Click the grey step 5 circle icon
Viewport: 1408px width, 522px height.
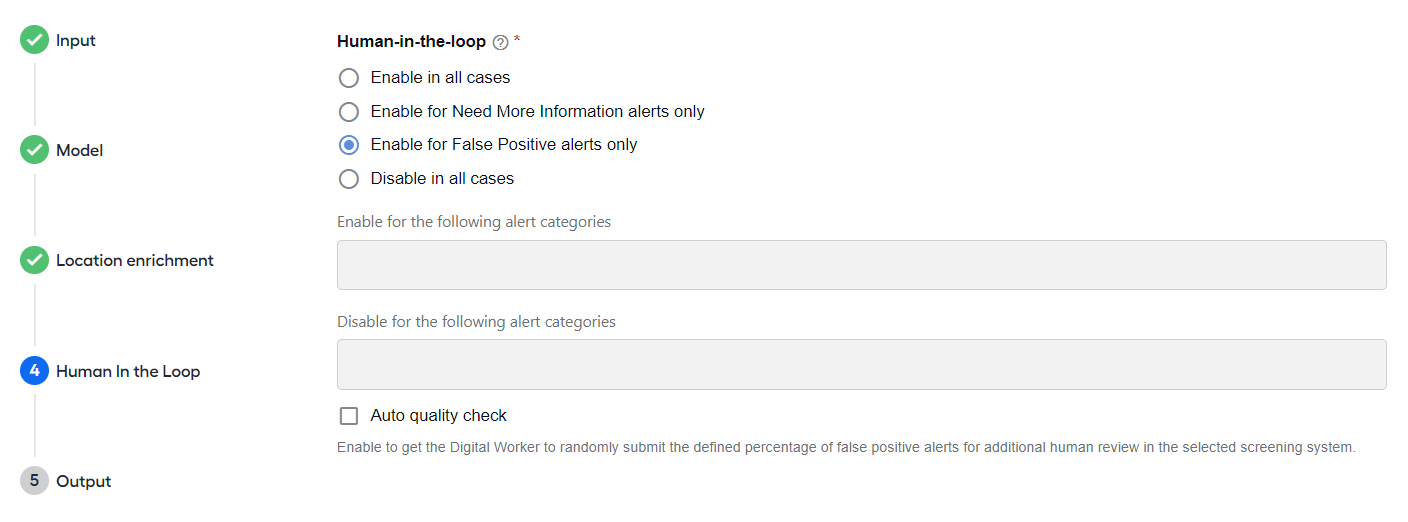tap(34, 481)
